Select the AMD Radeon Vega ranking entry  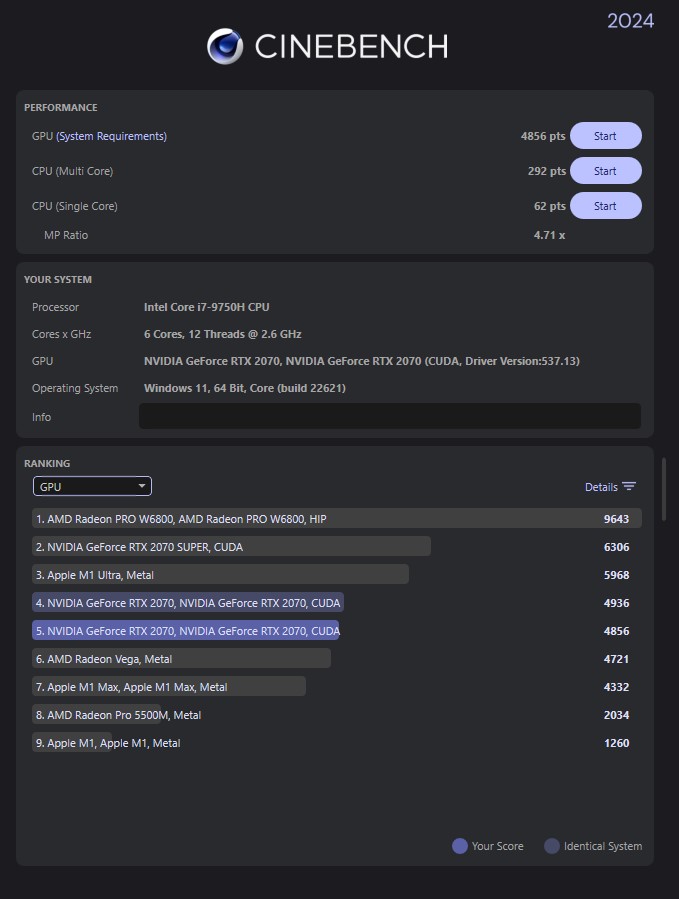pyautogui.click(x=337, y=659)
